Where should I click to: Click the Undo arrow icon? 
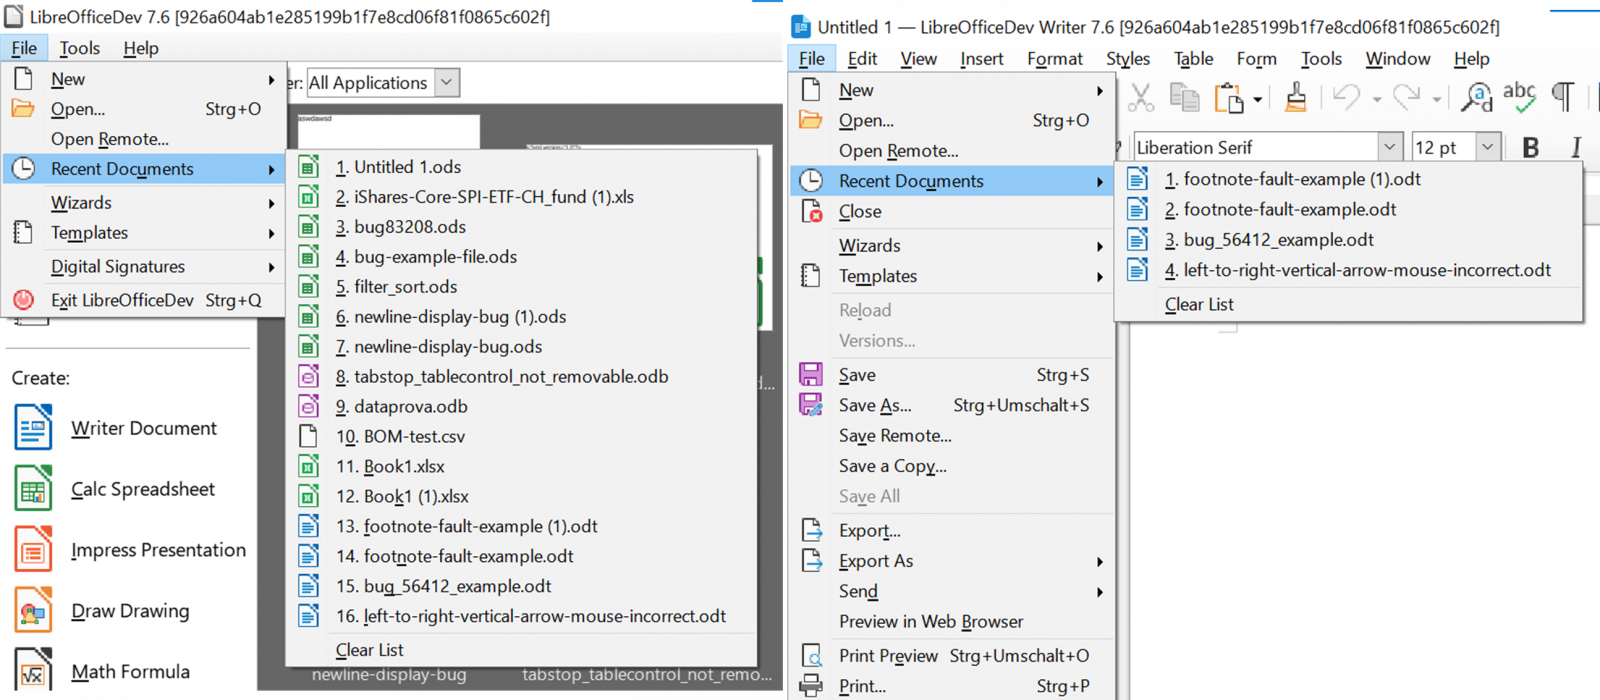[x=1346, y=97]
